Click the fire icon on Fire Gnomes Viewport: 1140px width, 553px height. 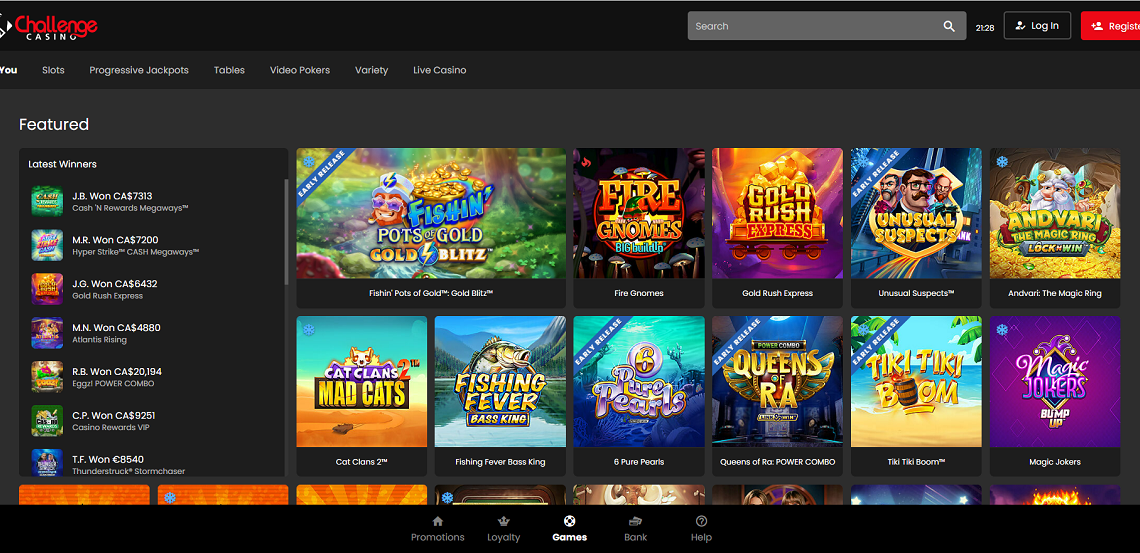(586, 162)
